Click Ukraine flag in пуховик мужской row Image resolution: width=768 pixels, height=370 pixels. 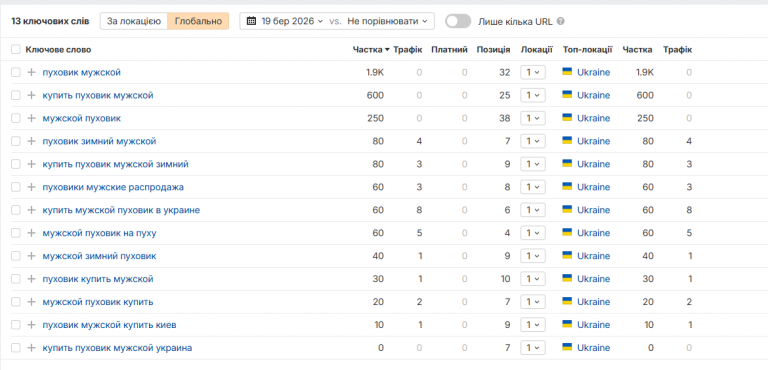click(567, 72)
